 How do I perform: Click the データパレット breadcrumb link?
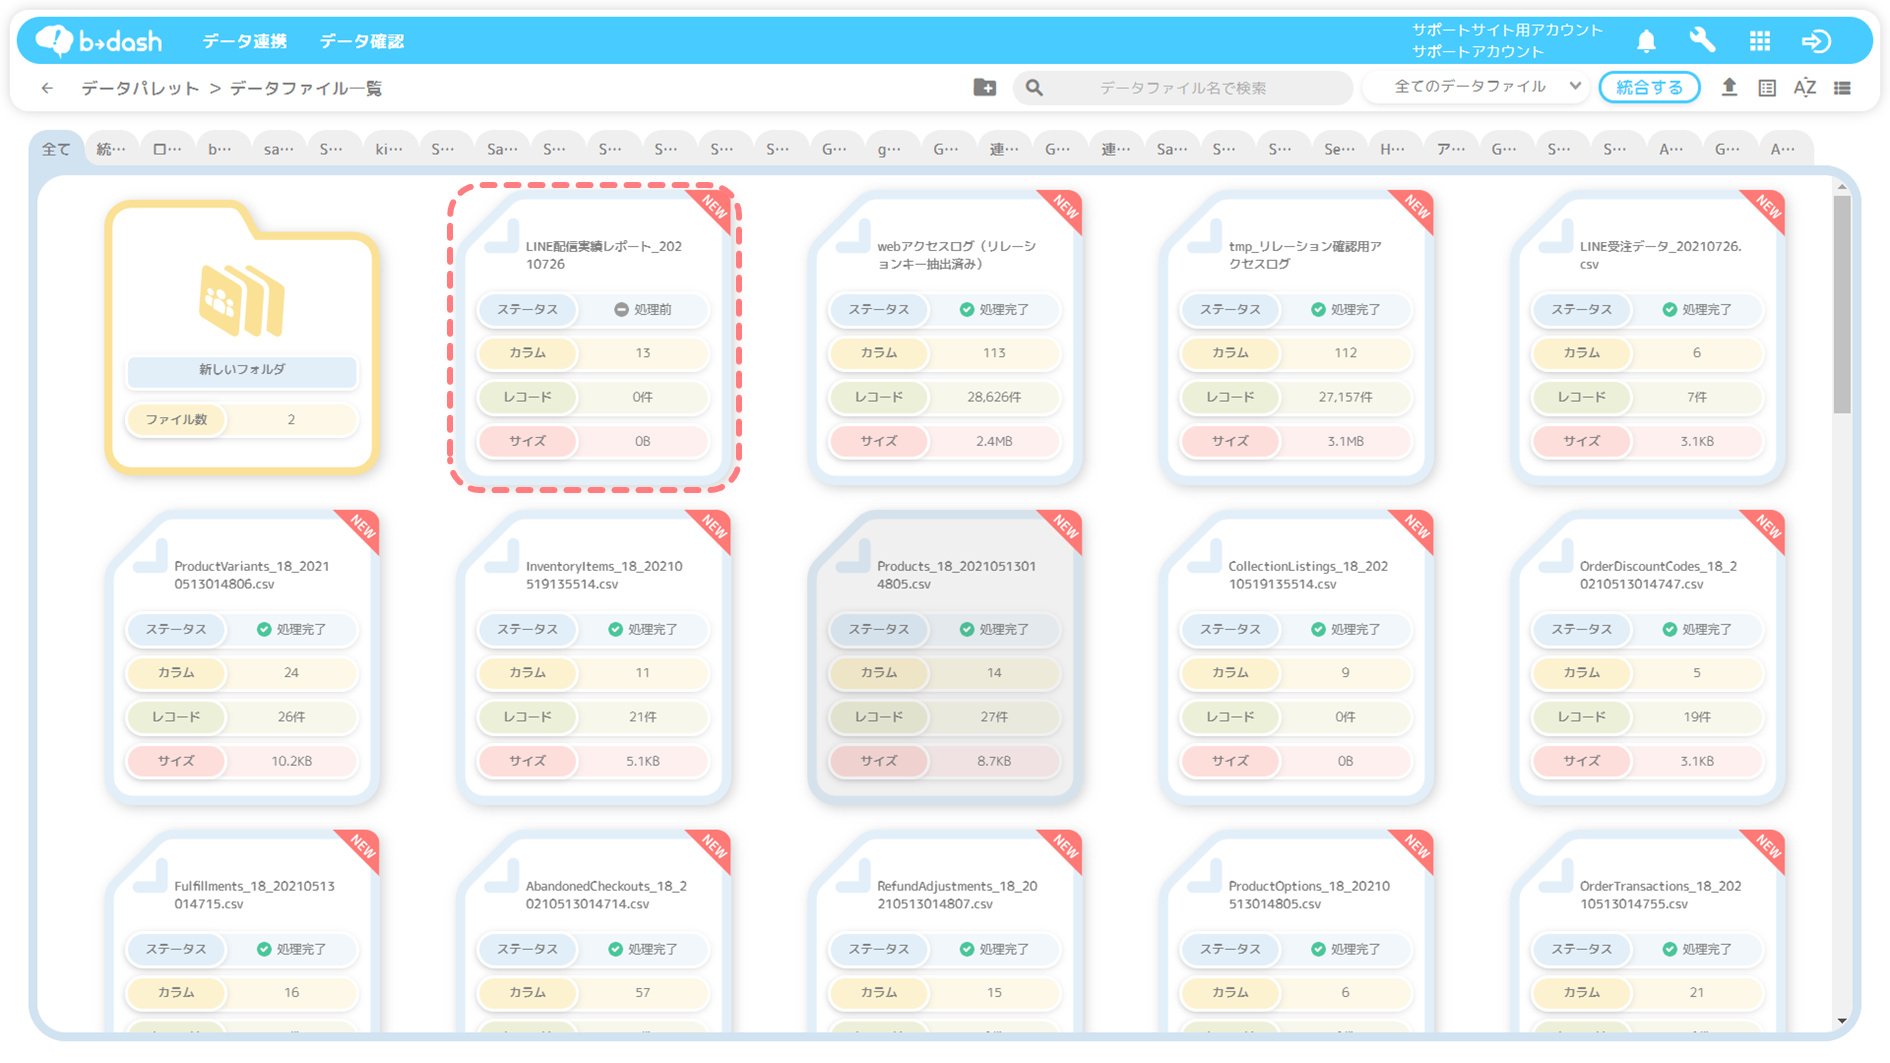tap(140, 88)
